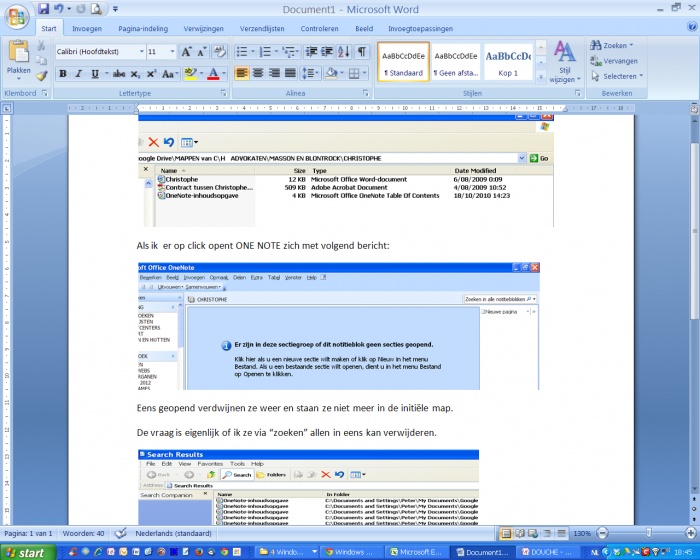Cut the selection with scissors icon
Screen dimensions: 700x560
pos(41,46)
